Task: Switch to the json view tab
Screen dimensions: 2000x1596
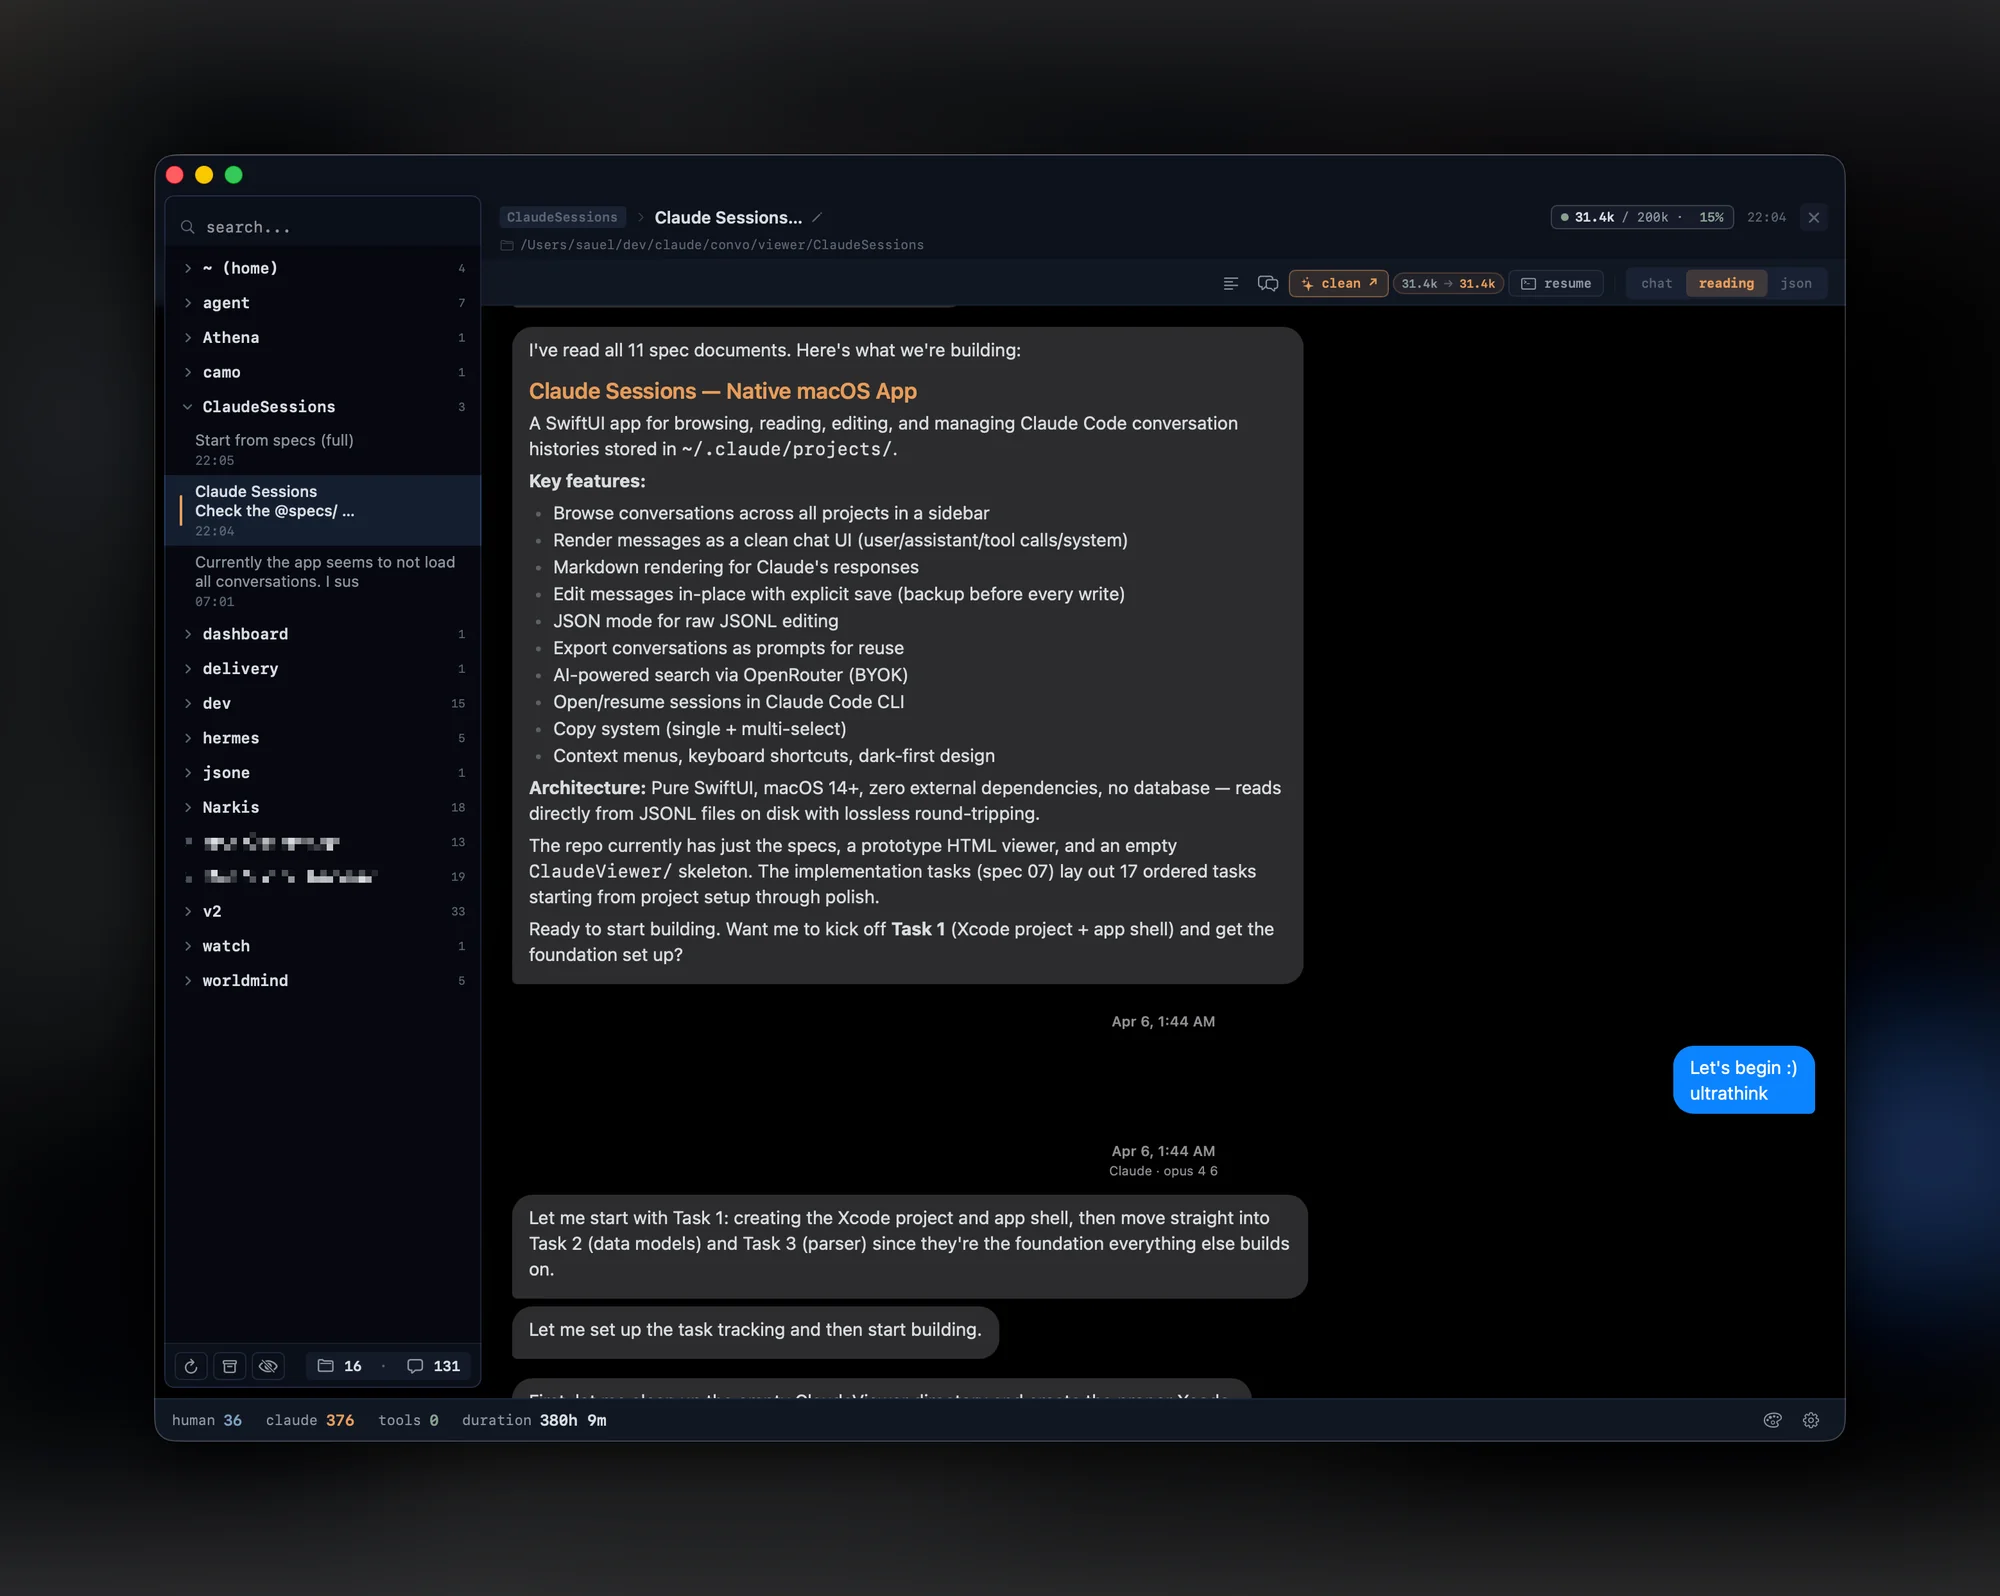Action: coord(1796,284)
